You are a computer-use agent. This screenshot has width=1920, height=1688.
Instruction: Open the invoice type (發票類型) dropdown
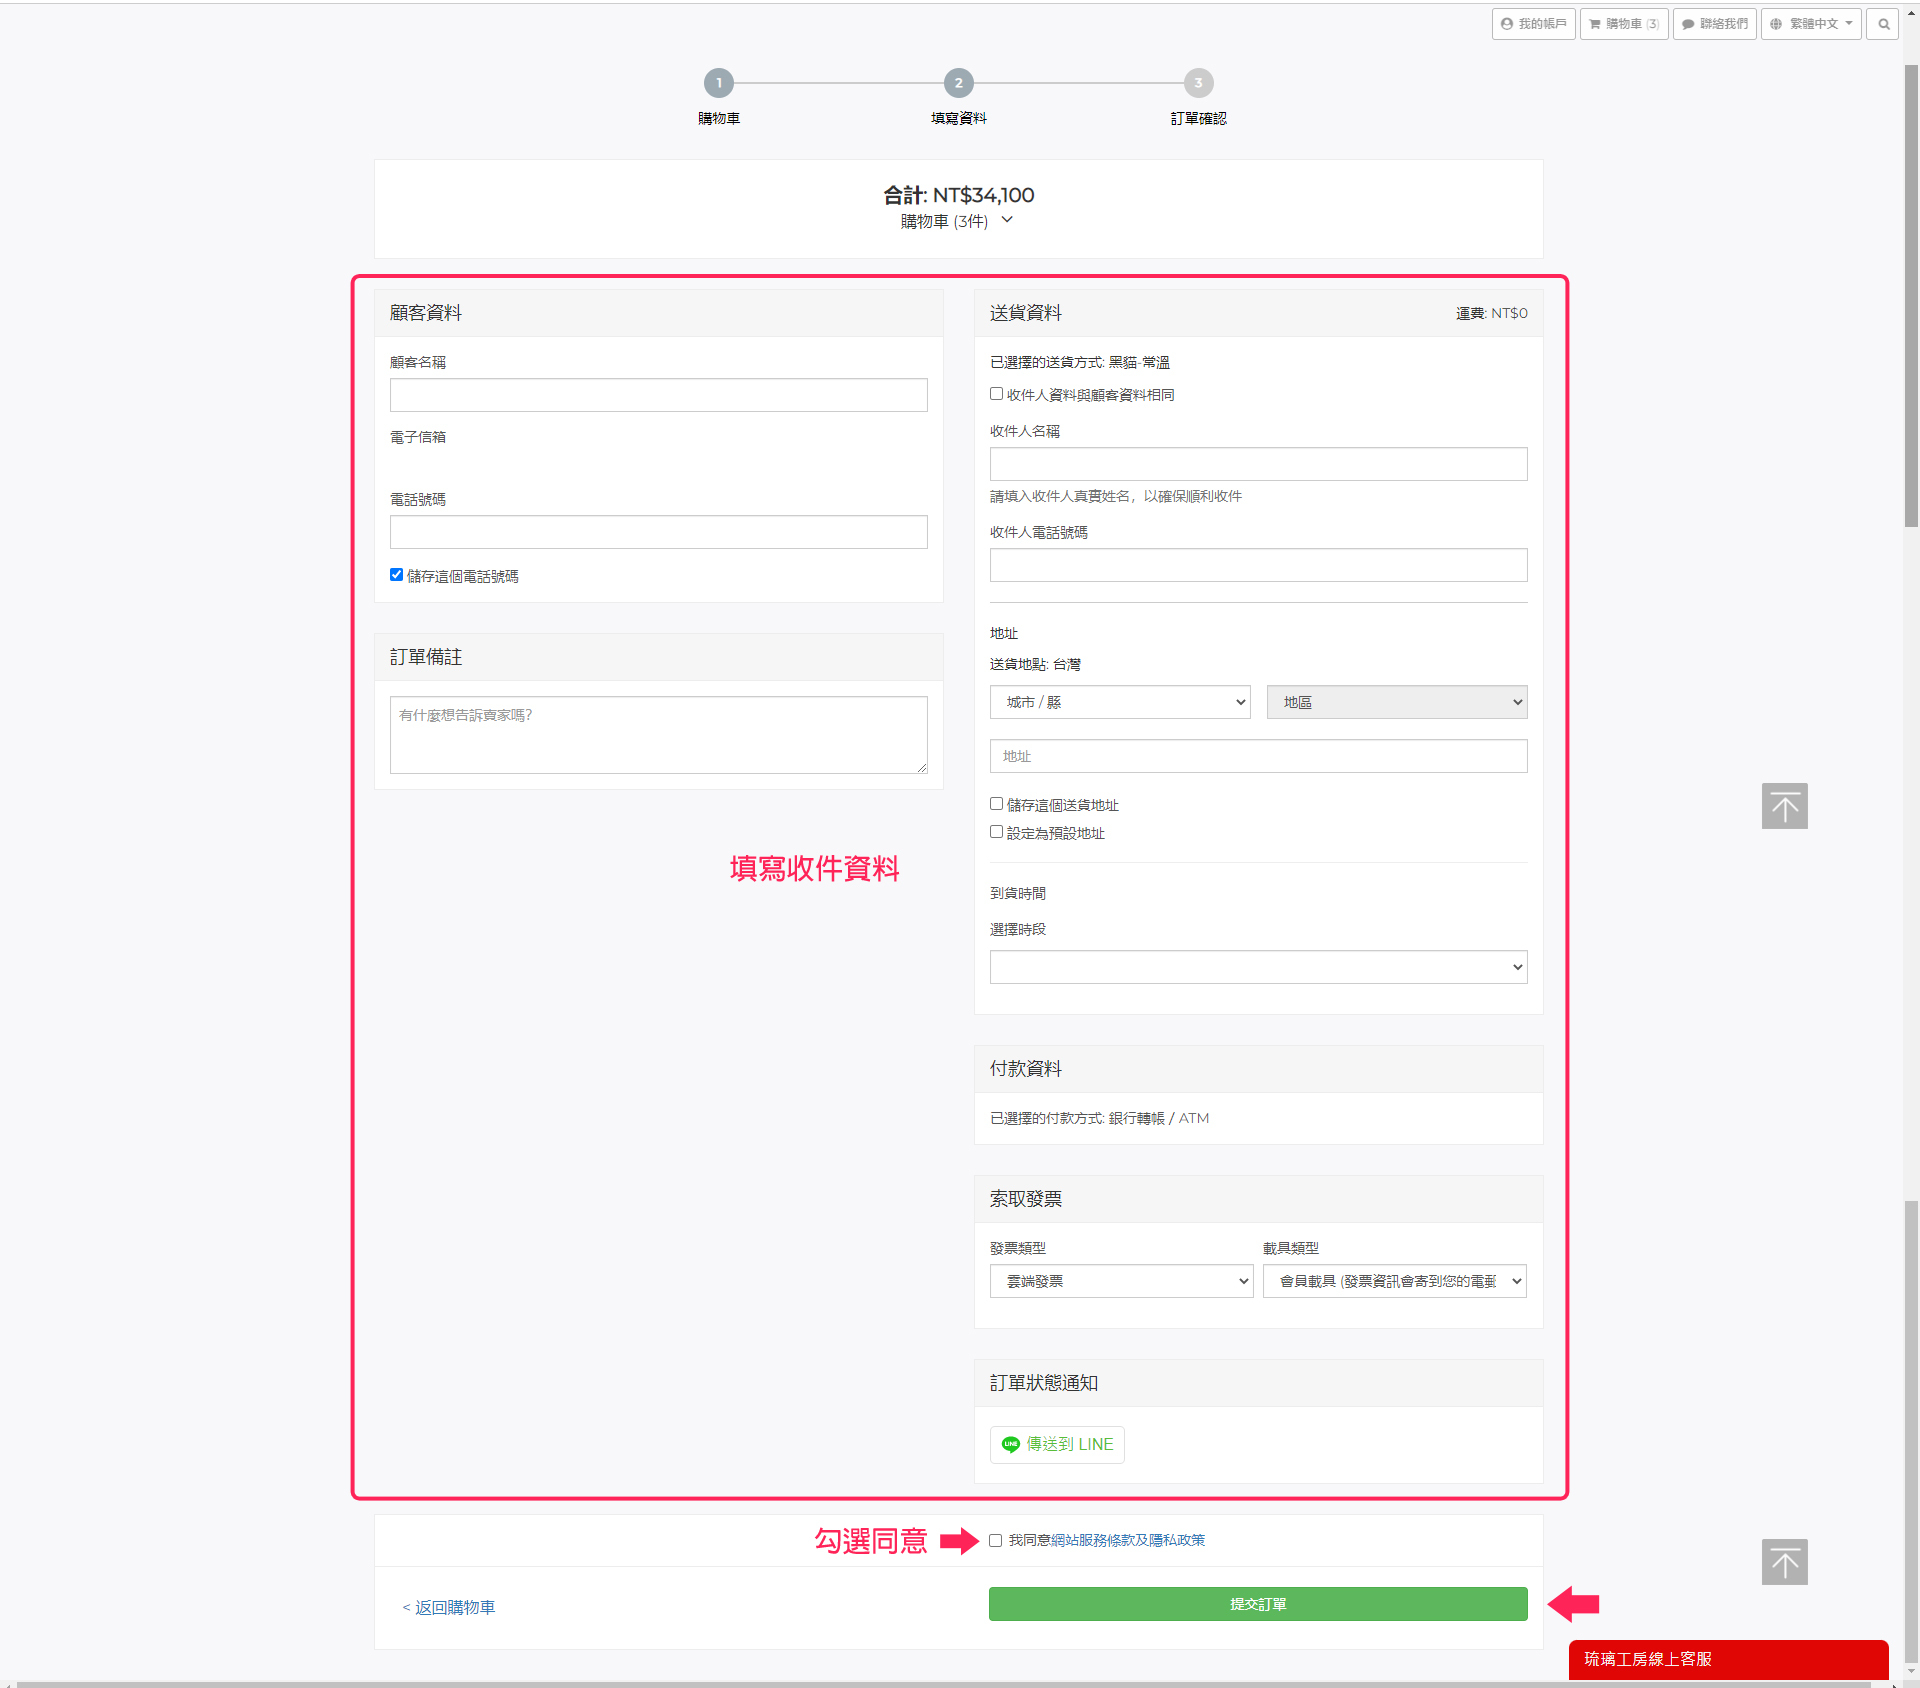pos(1121,1281)
